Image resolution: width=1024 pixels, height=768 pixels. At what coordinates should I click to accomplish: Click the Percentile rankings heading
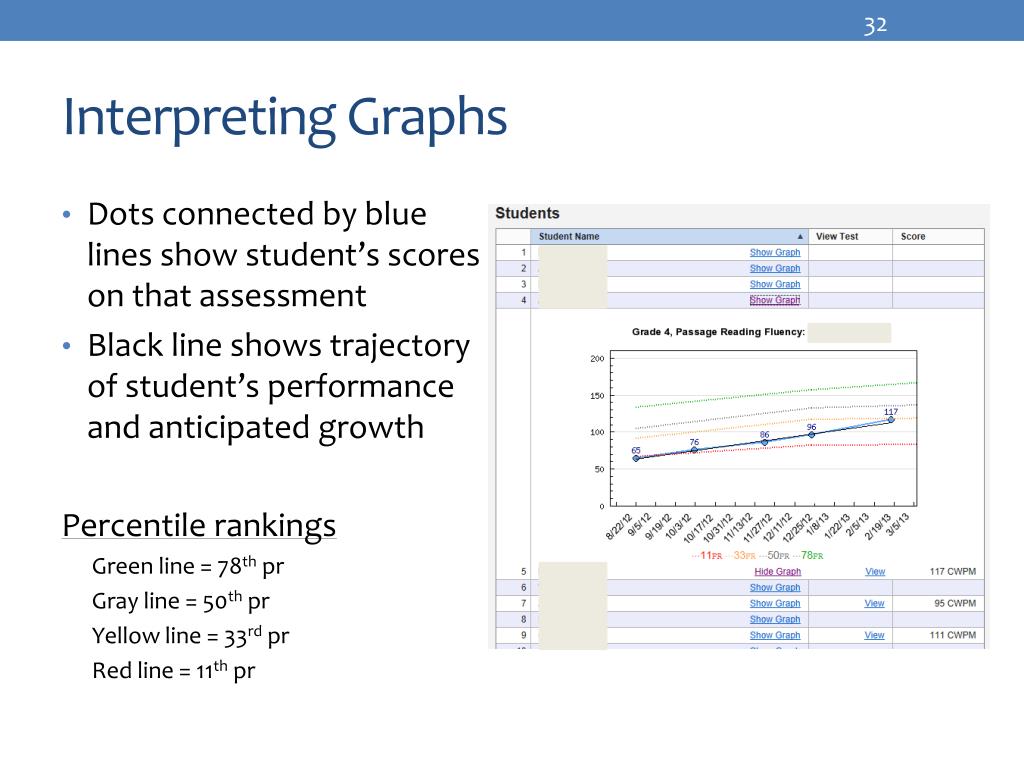click(199, 526)
